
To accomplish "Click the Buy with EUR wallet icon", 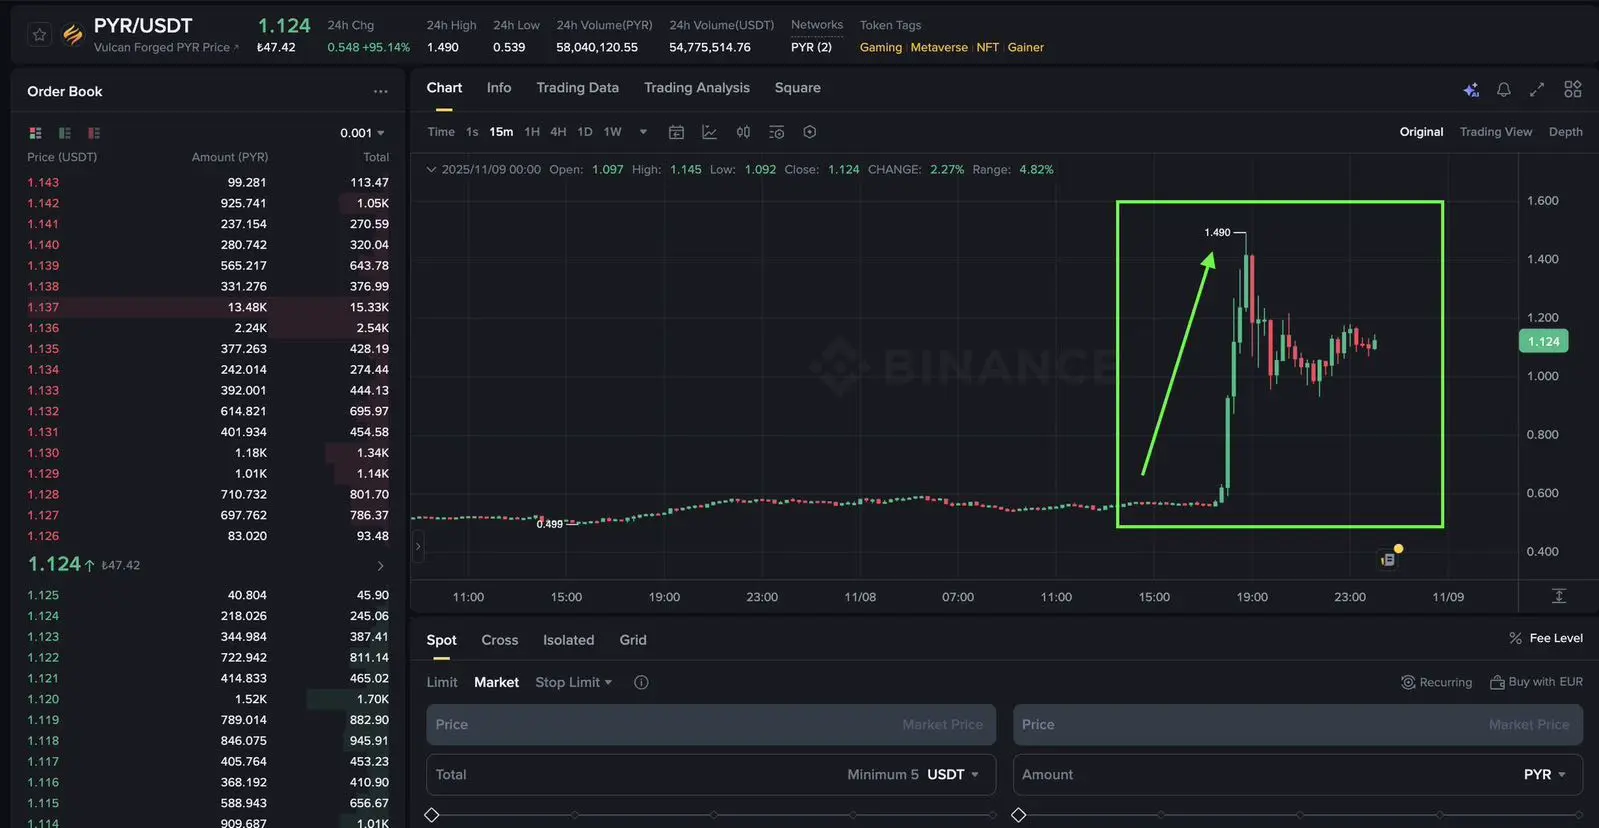I will pyautogui.click(x=1497, y=682).
